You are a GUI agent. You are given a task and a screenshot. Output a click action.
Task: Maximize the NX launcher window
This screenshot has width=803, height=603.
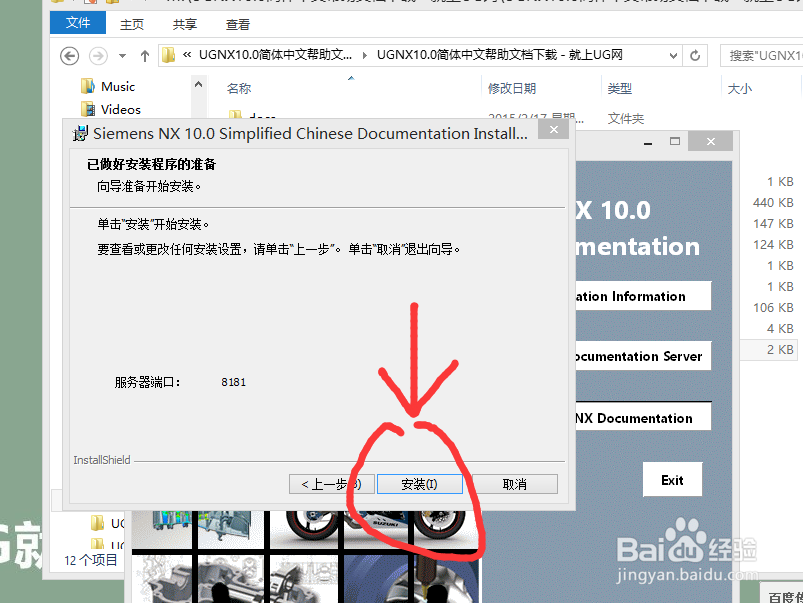675,141
